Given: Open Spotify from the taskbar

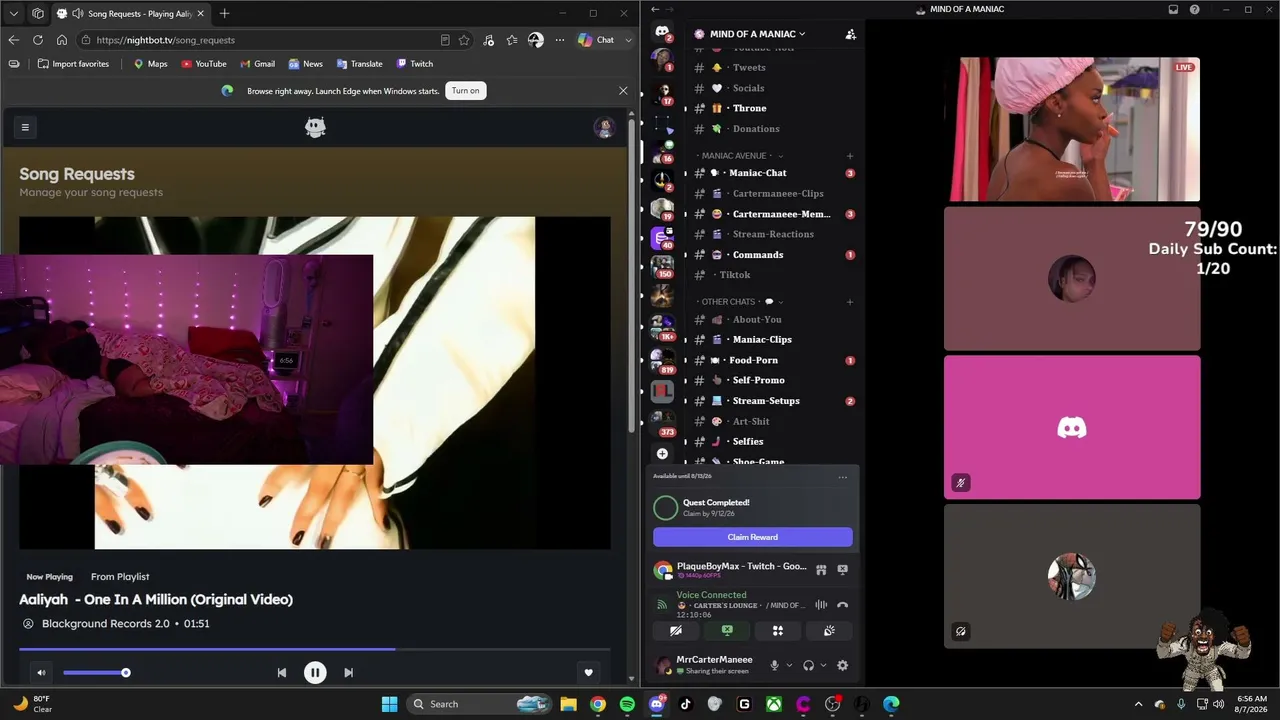Looking at the screenshot, I should point(627,704).
